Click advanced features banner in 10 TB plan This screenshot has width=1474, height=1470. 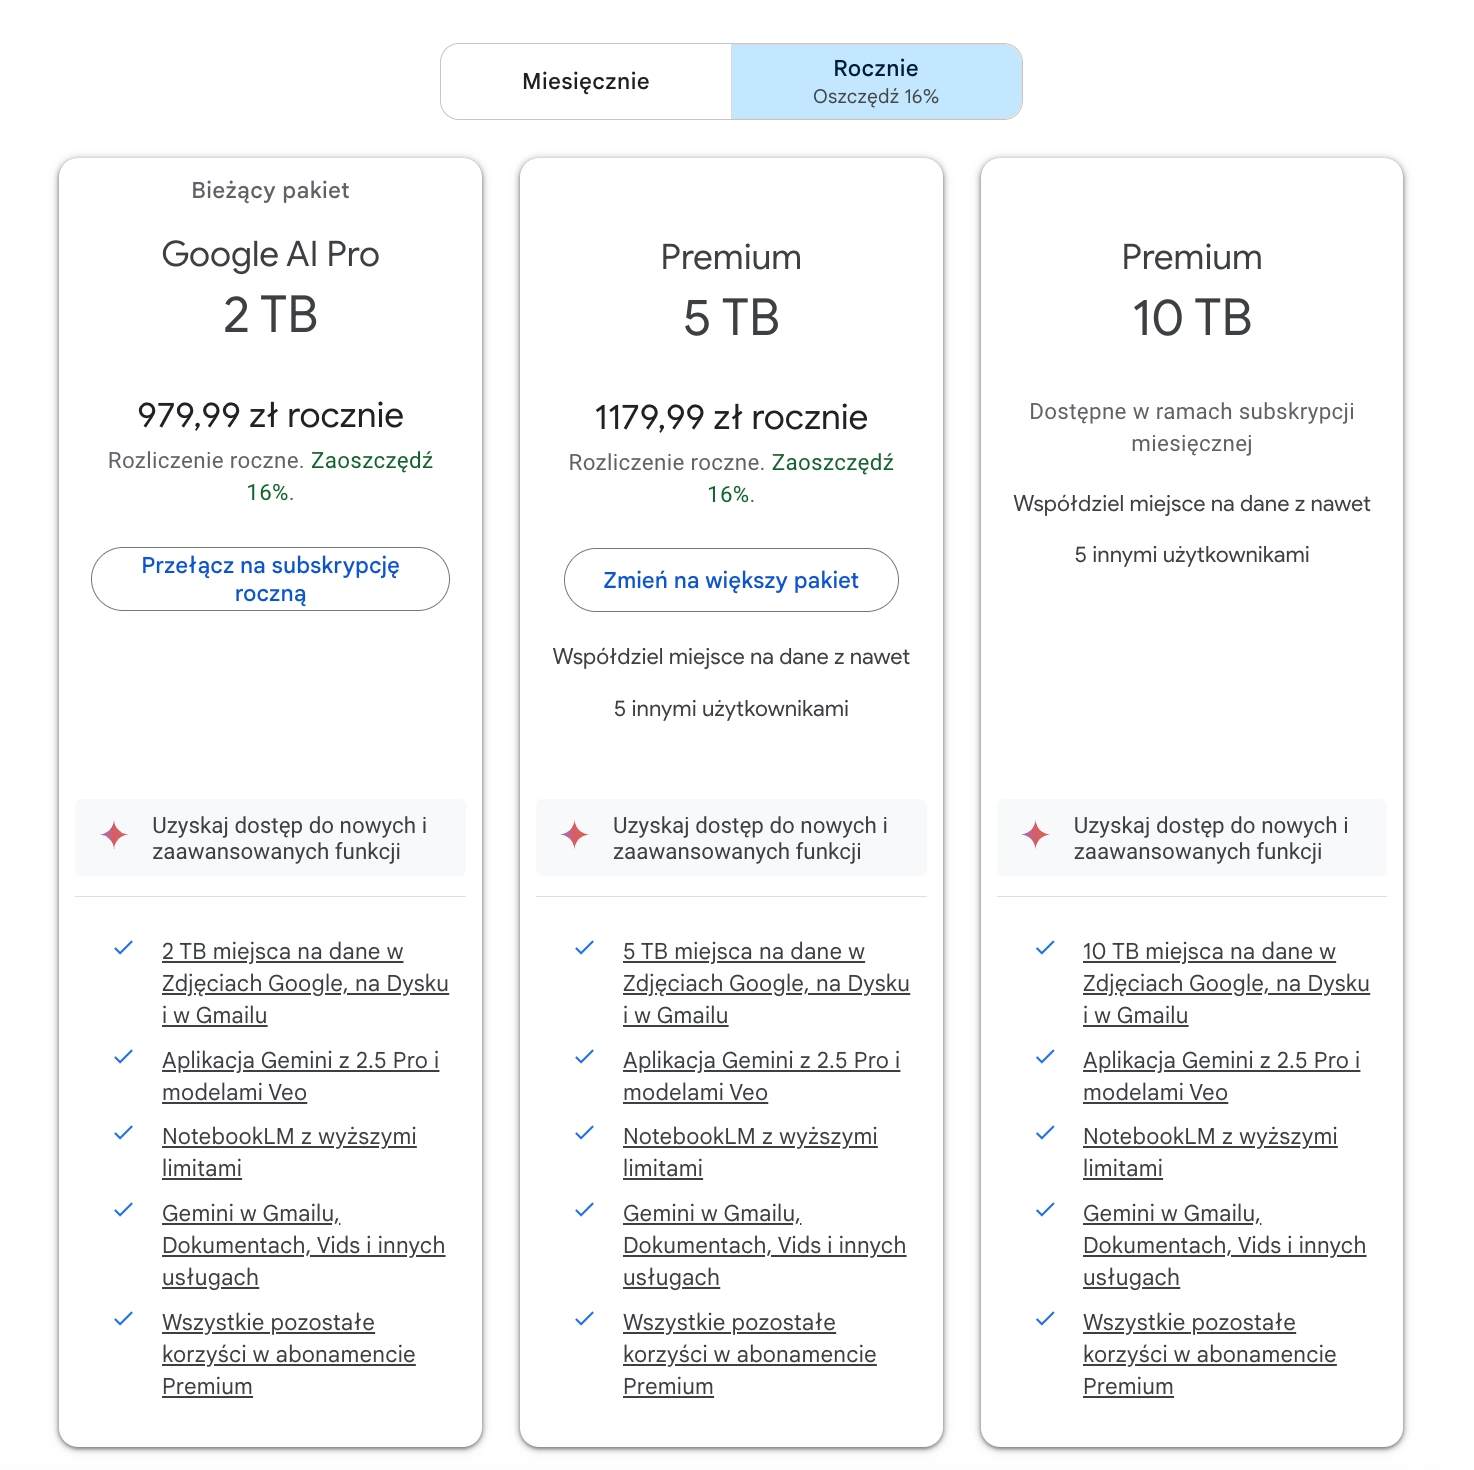pyautogui.click(x=1192, y=838)
